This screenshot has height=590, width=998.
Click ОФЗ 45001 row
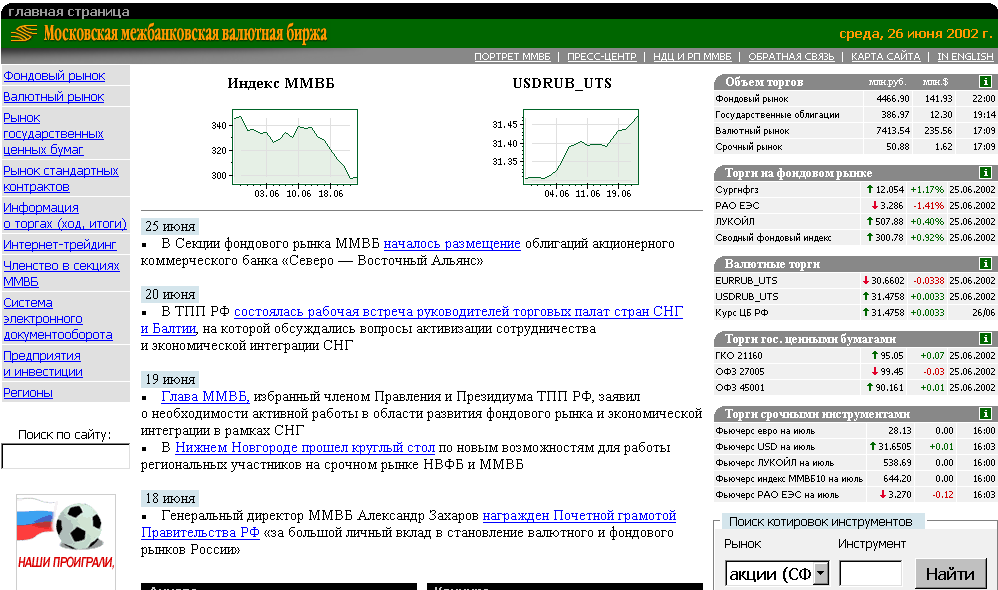[855, 388]
